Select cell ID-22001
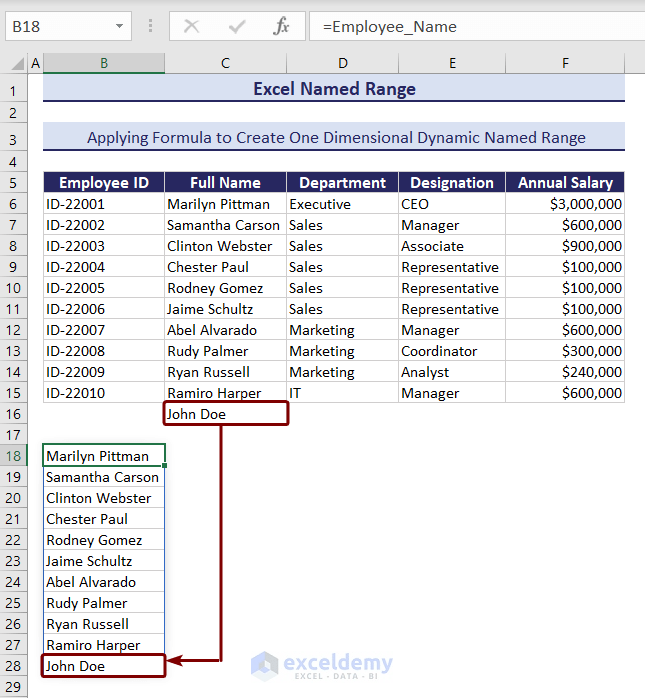Image resolution: width=645 pixels, height=698 pixels. [x=104, y=204]
